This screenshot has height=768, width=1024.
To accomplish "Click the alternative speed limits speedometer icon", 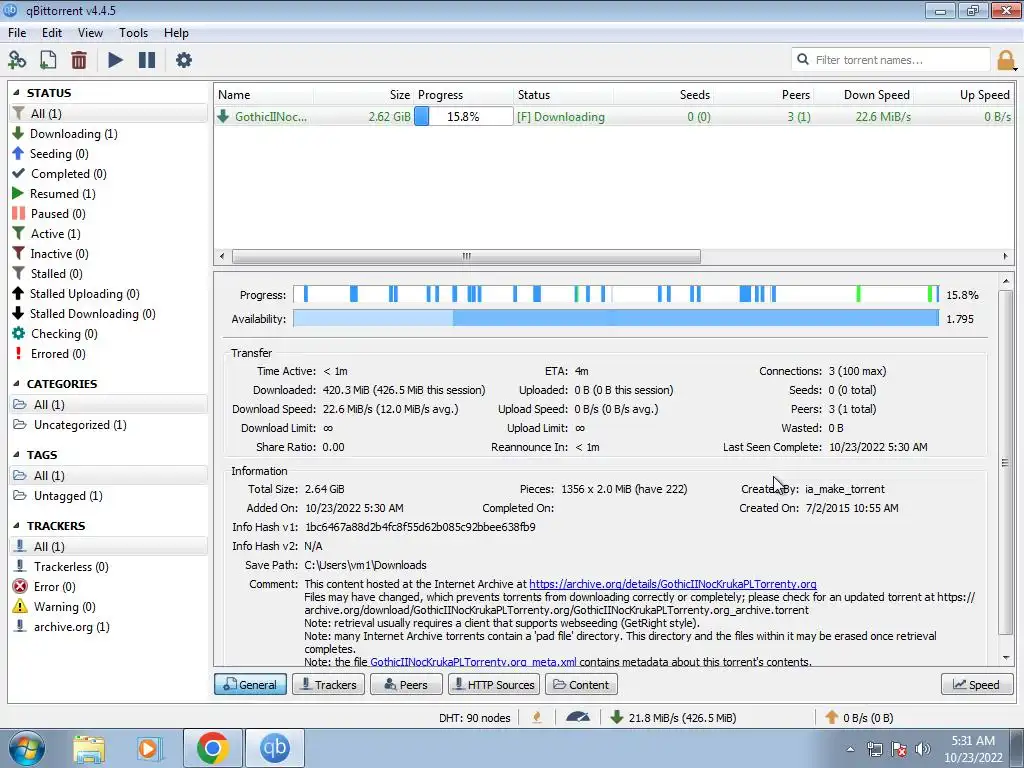I will (x=578, y=717).
